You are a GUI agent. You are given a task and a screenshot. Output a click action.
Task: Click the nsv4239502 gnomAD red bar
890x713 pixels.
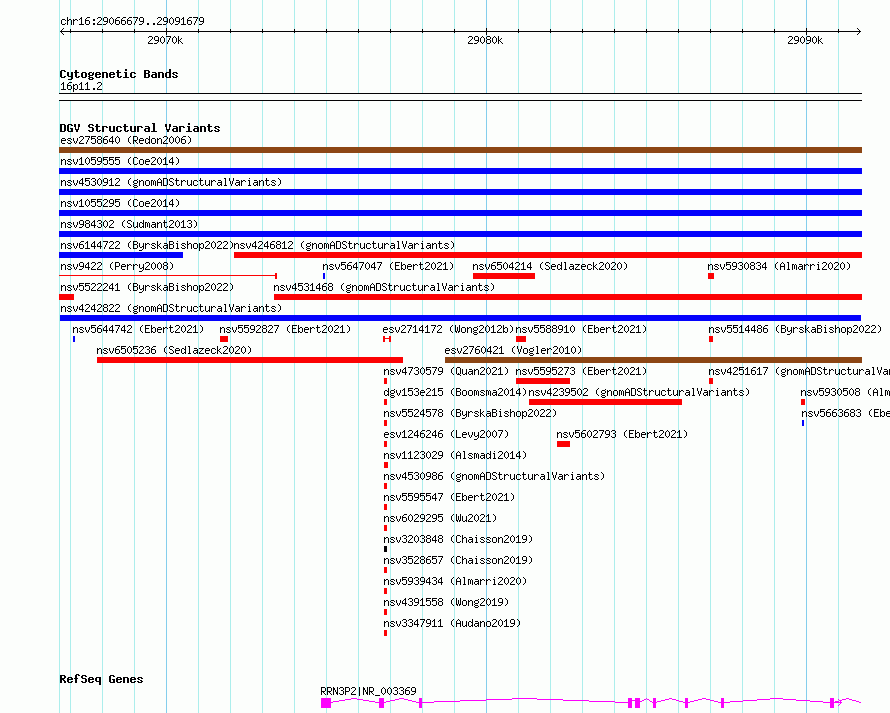coord(605,402)
